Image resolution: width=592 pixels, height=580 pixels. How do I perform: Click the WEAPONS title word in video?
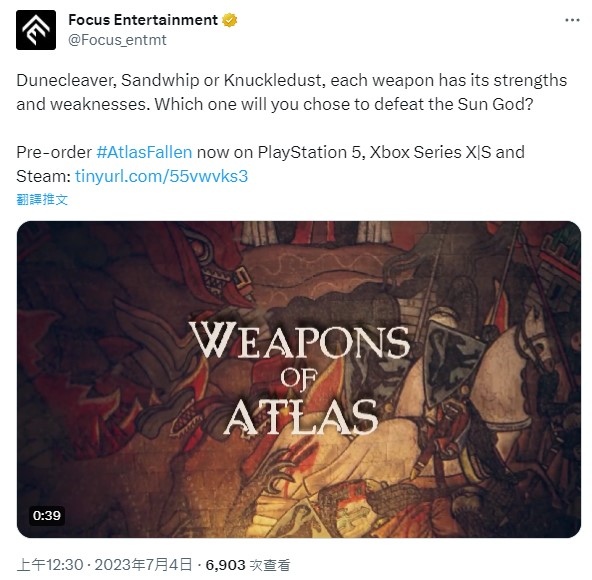[x=299, y=340]
